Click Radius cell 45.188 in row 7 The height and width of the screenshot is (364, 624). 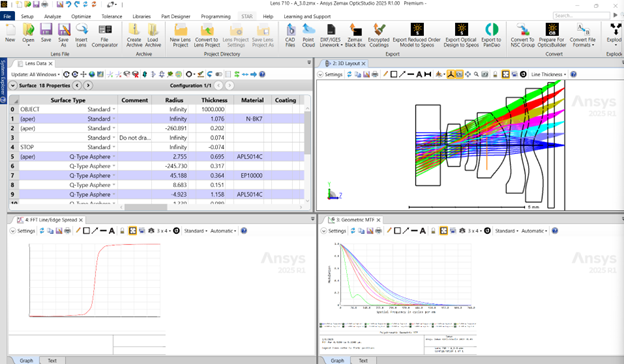click(x=174, y=175)
